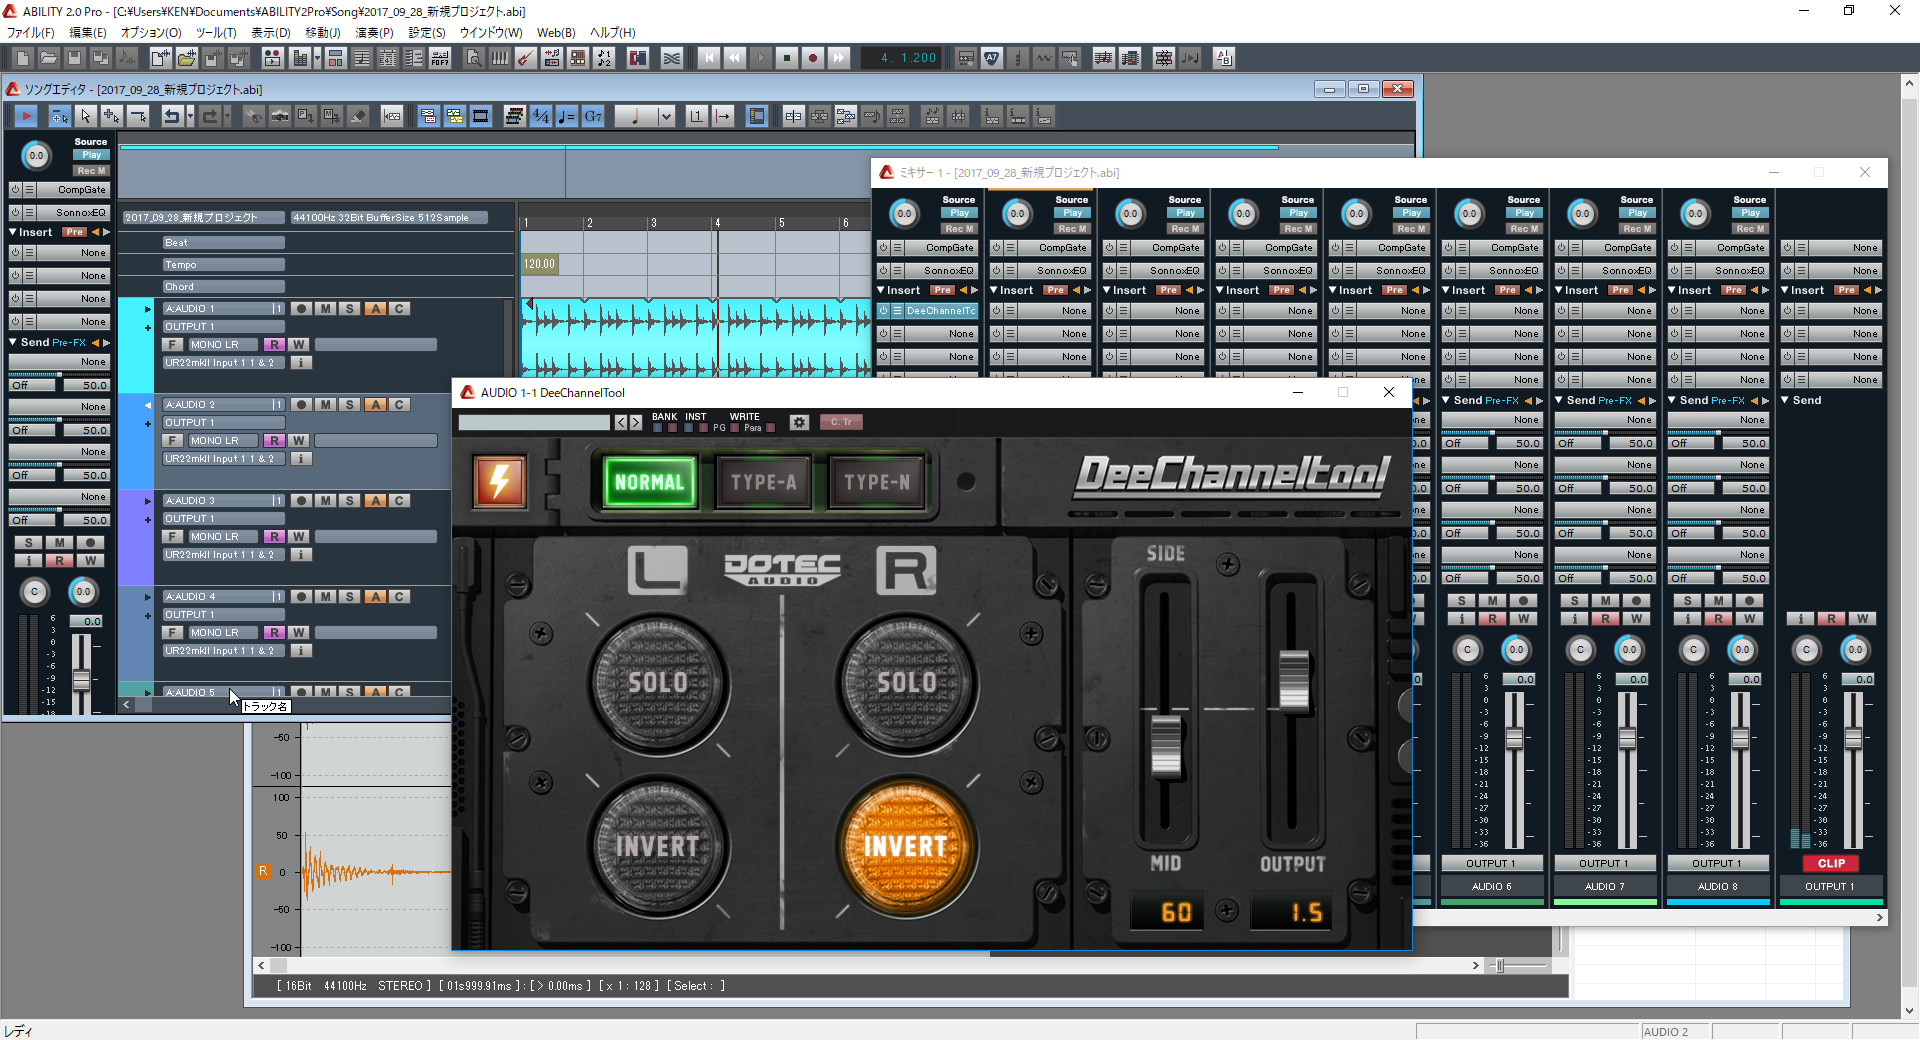The image size is (1920, 1040).
Task: Click the tempo note-equals icon
Action: tap(566, 116)
